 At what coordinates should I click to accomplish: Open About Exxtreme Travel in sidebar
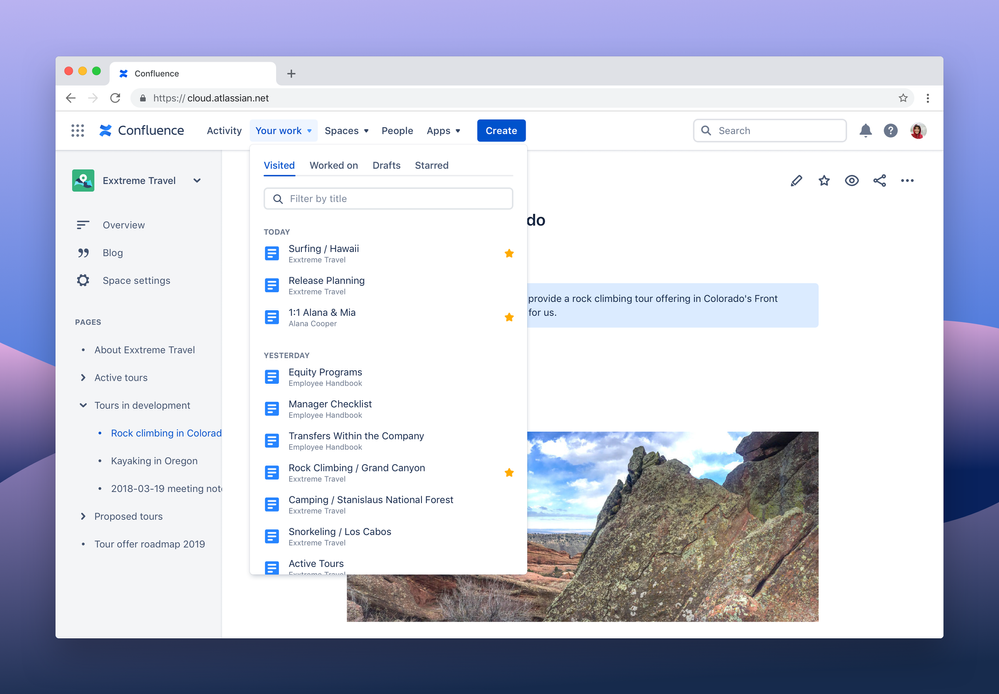pyautogui.click(x=145, y=350)
